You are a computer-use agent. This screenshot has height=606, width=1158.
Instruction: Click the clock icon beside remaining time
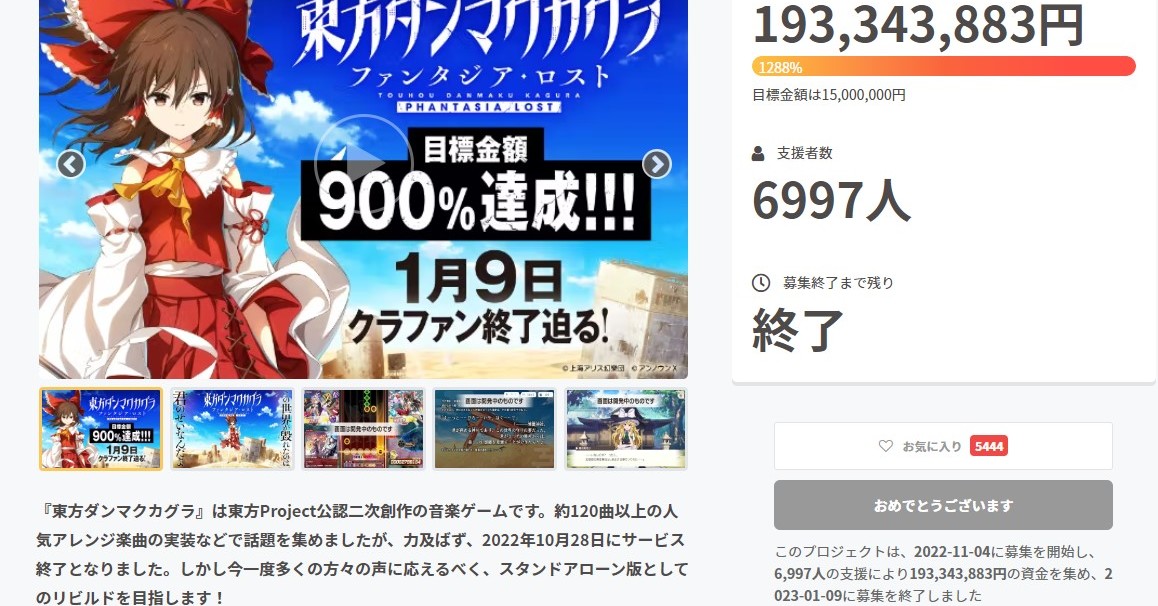tap(761, 283)
